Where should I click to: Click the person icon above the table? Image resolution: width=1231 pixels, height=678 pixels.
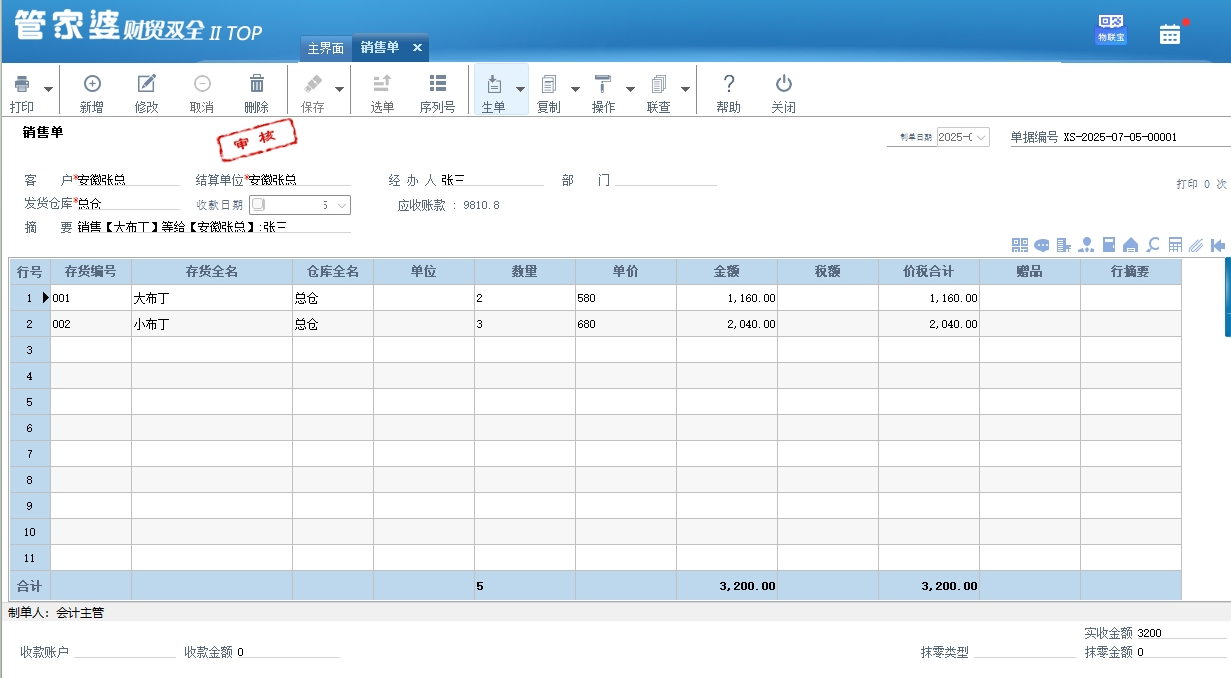[x=1087, y=245]
